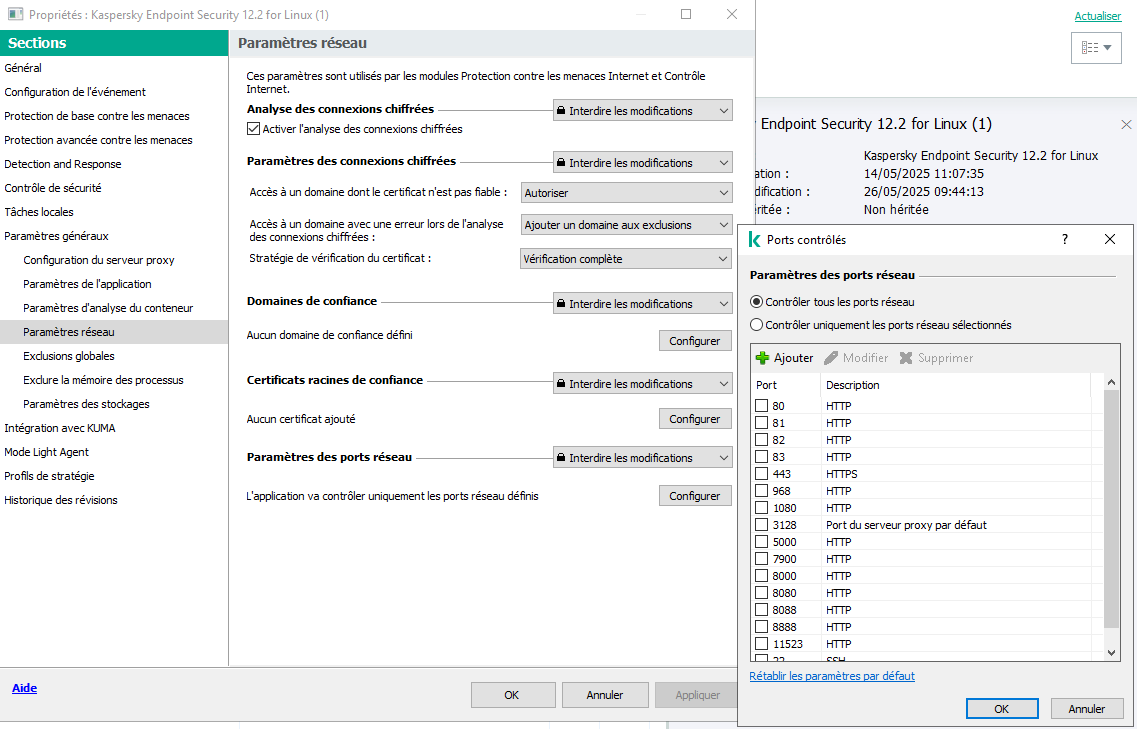
Task: Click Configurer for Paramètres des ports réseau
Action: coord(695,495)
